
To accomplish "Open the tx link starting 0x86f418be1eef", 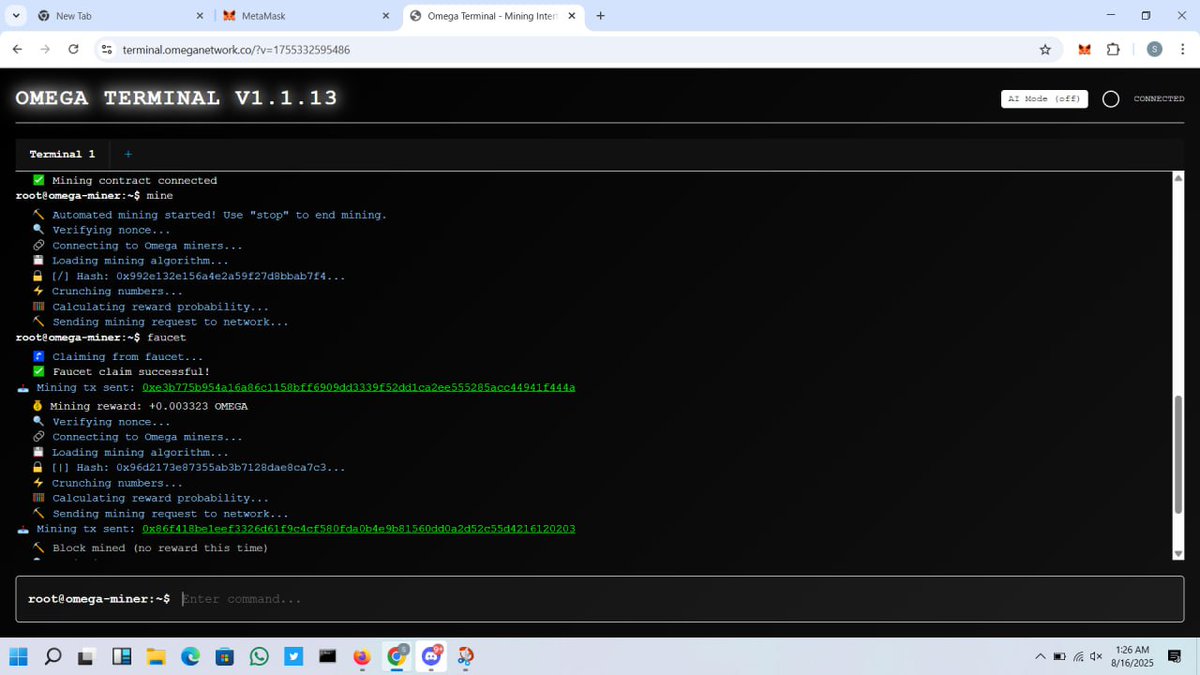I will [x=359, y=529].
